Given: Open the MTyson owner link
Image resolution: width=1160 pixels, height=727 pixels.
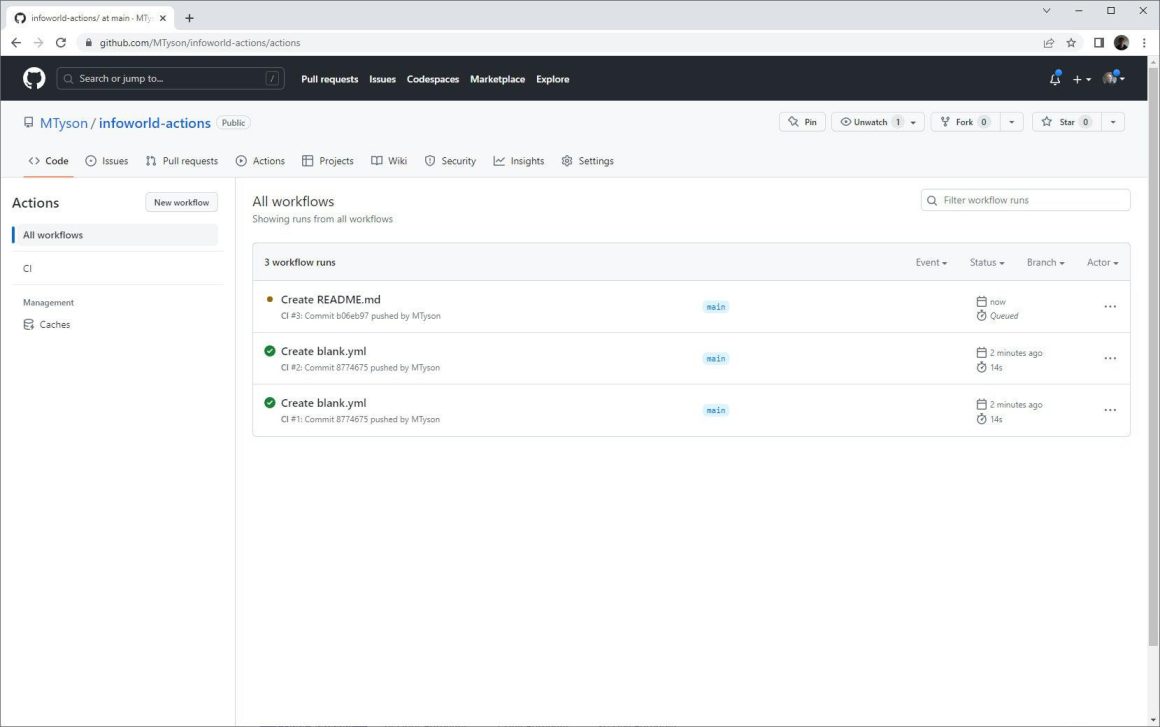Looking at the screenshot, I should click(x=64, y=123).
